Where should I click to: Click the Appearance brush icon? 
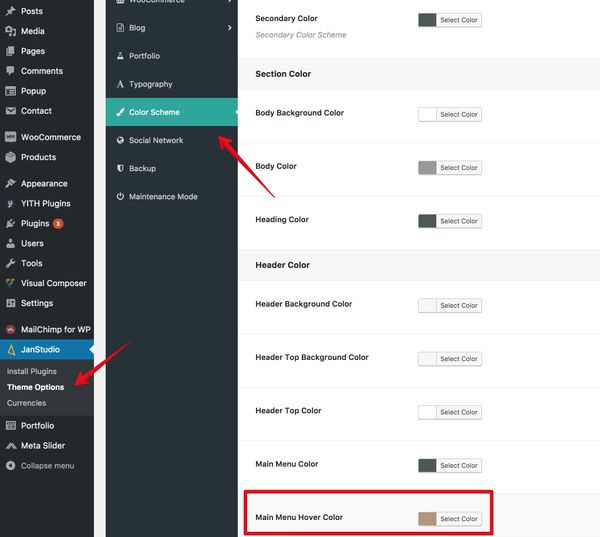pos(11,184)
